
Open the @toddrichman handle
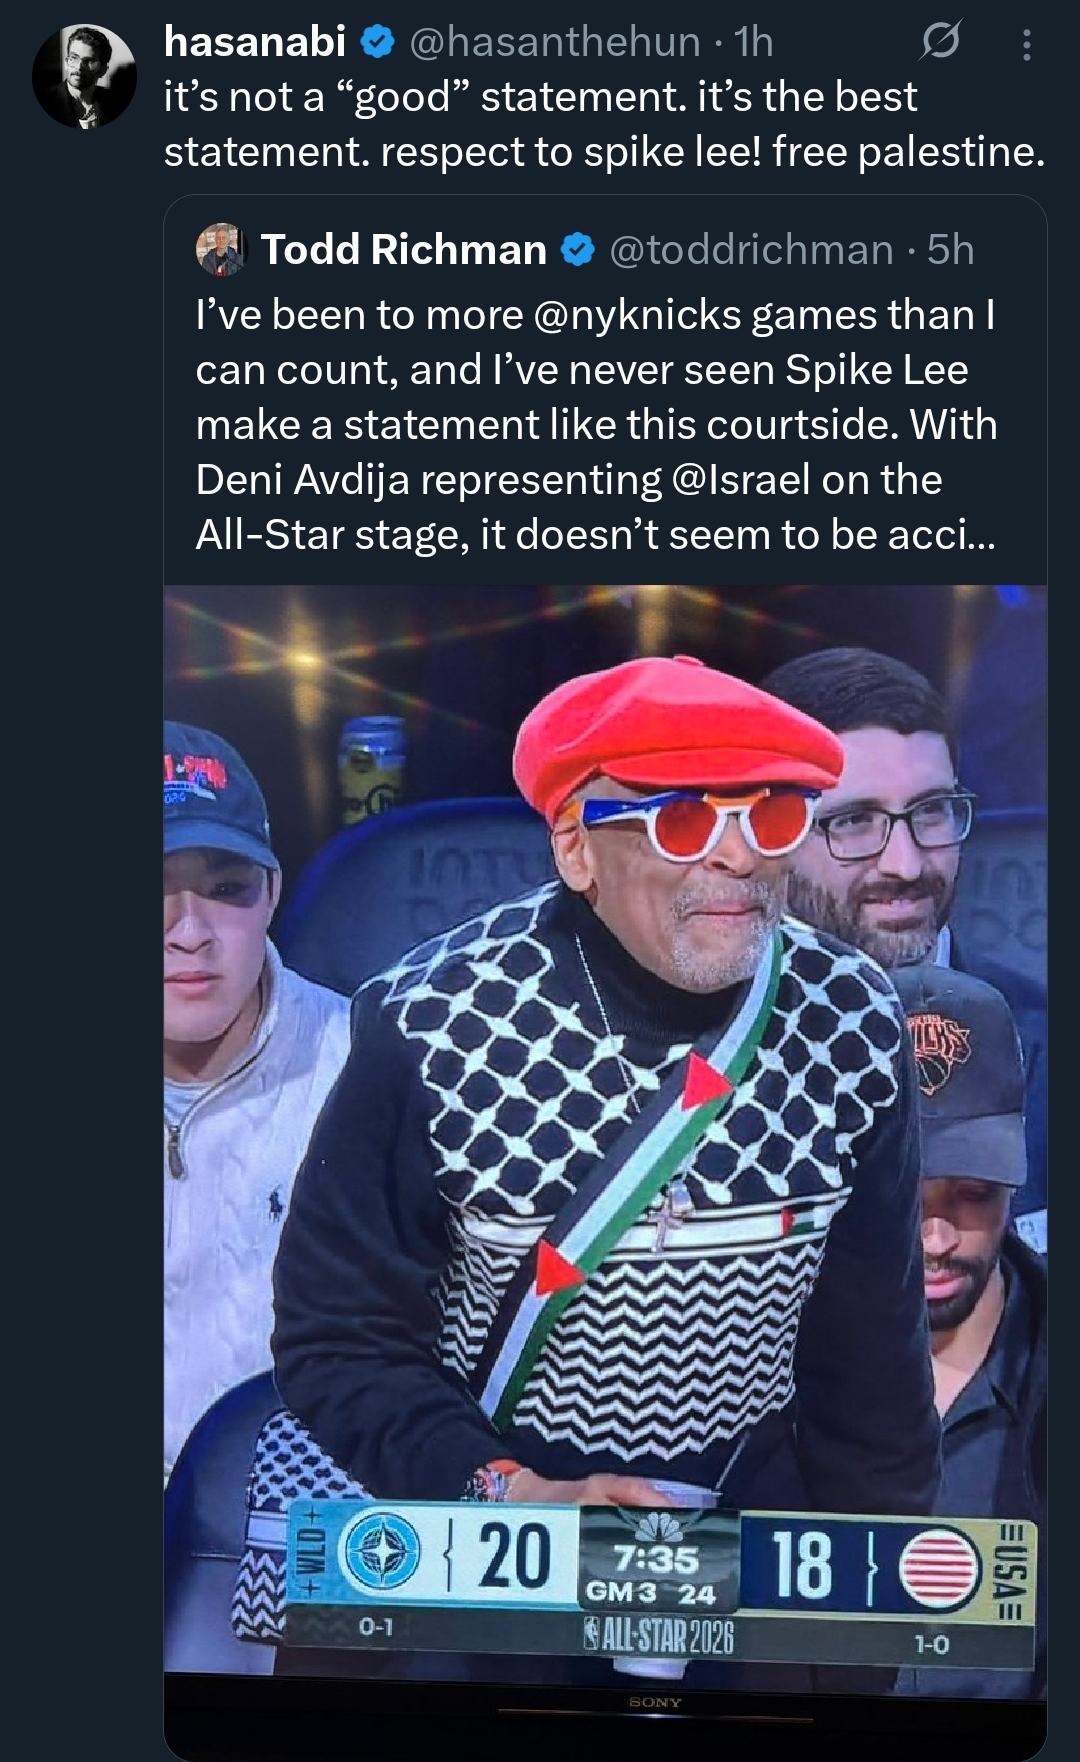tap(751, 249)
